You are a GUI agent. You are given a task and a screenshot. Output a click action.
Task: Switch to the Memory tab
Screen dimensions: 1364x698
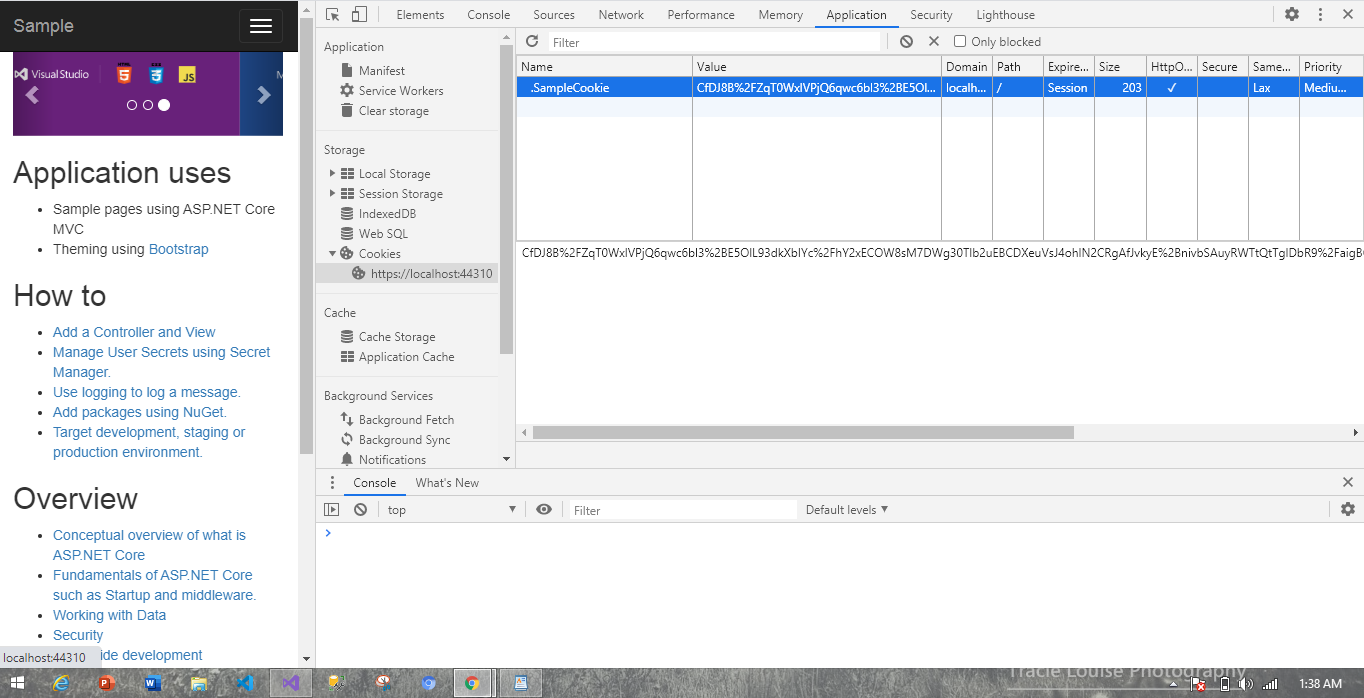(781, 15)
